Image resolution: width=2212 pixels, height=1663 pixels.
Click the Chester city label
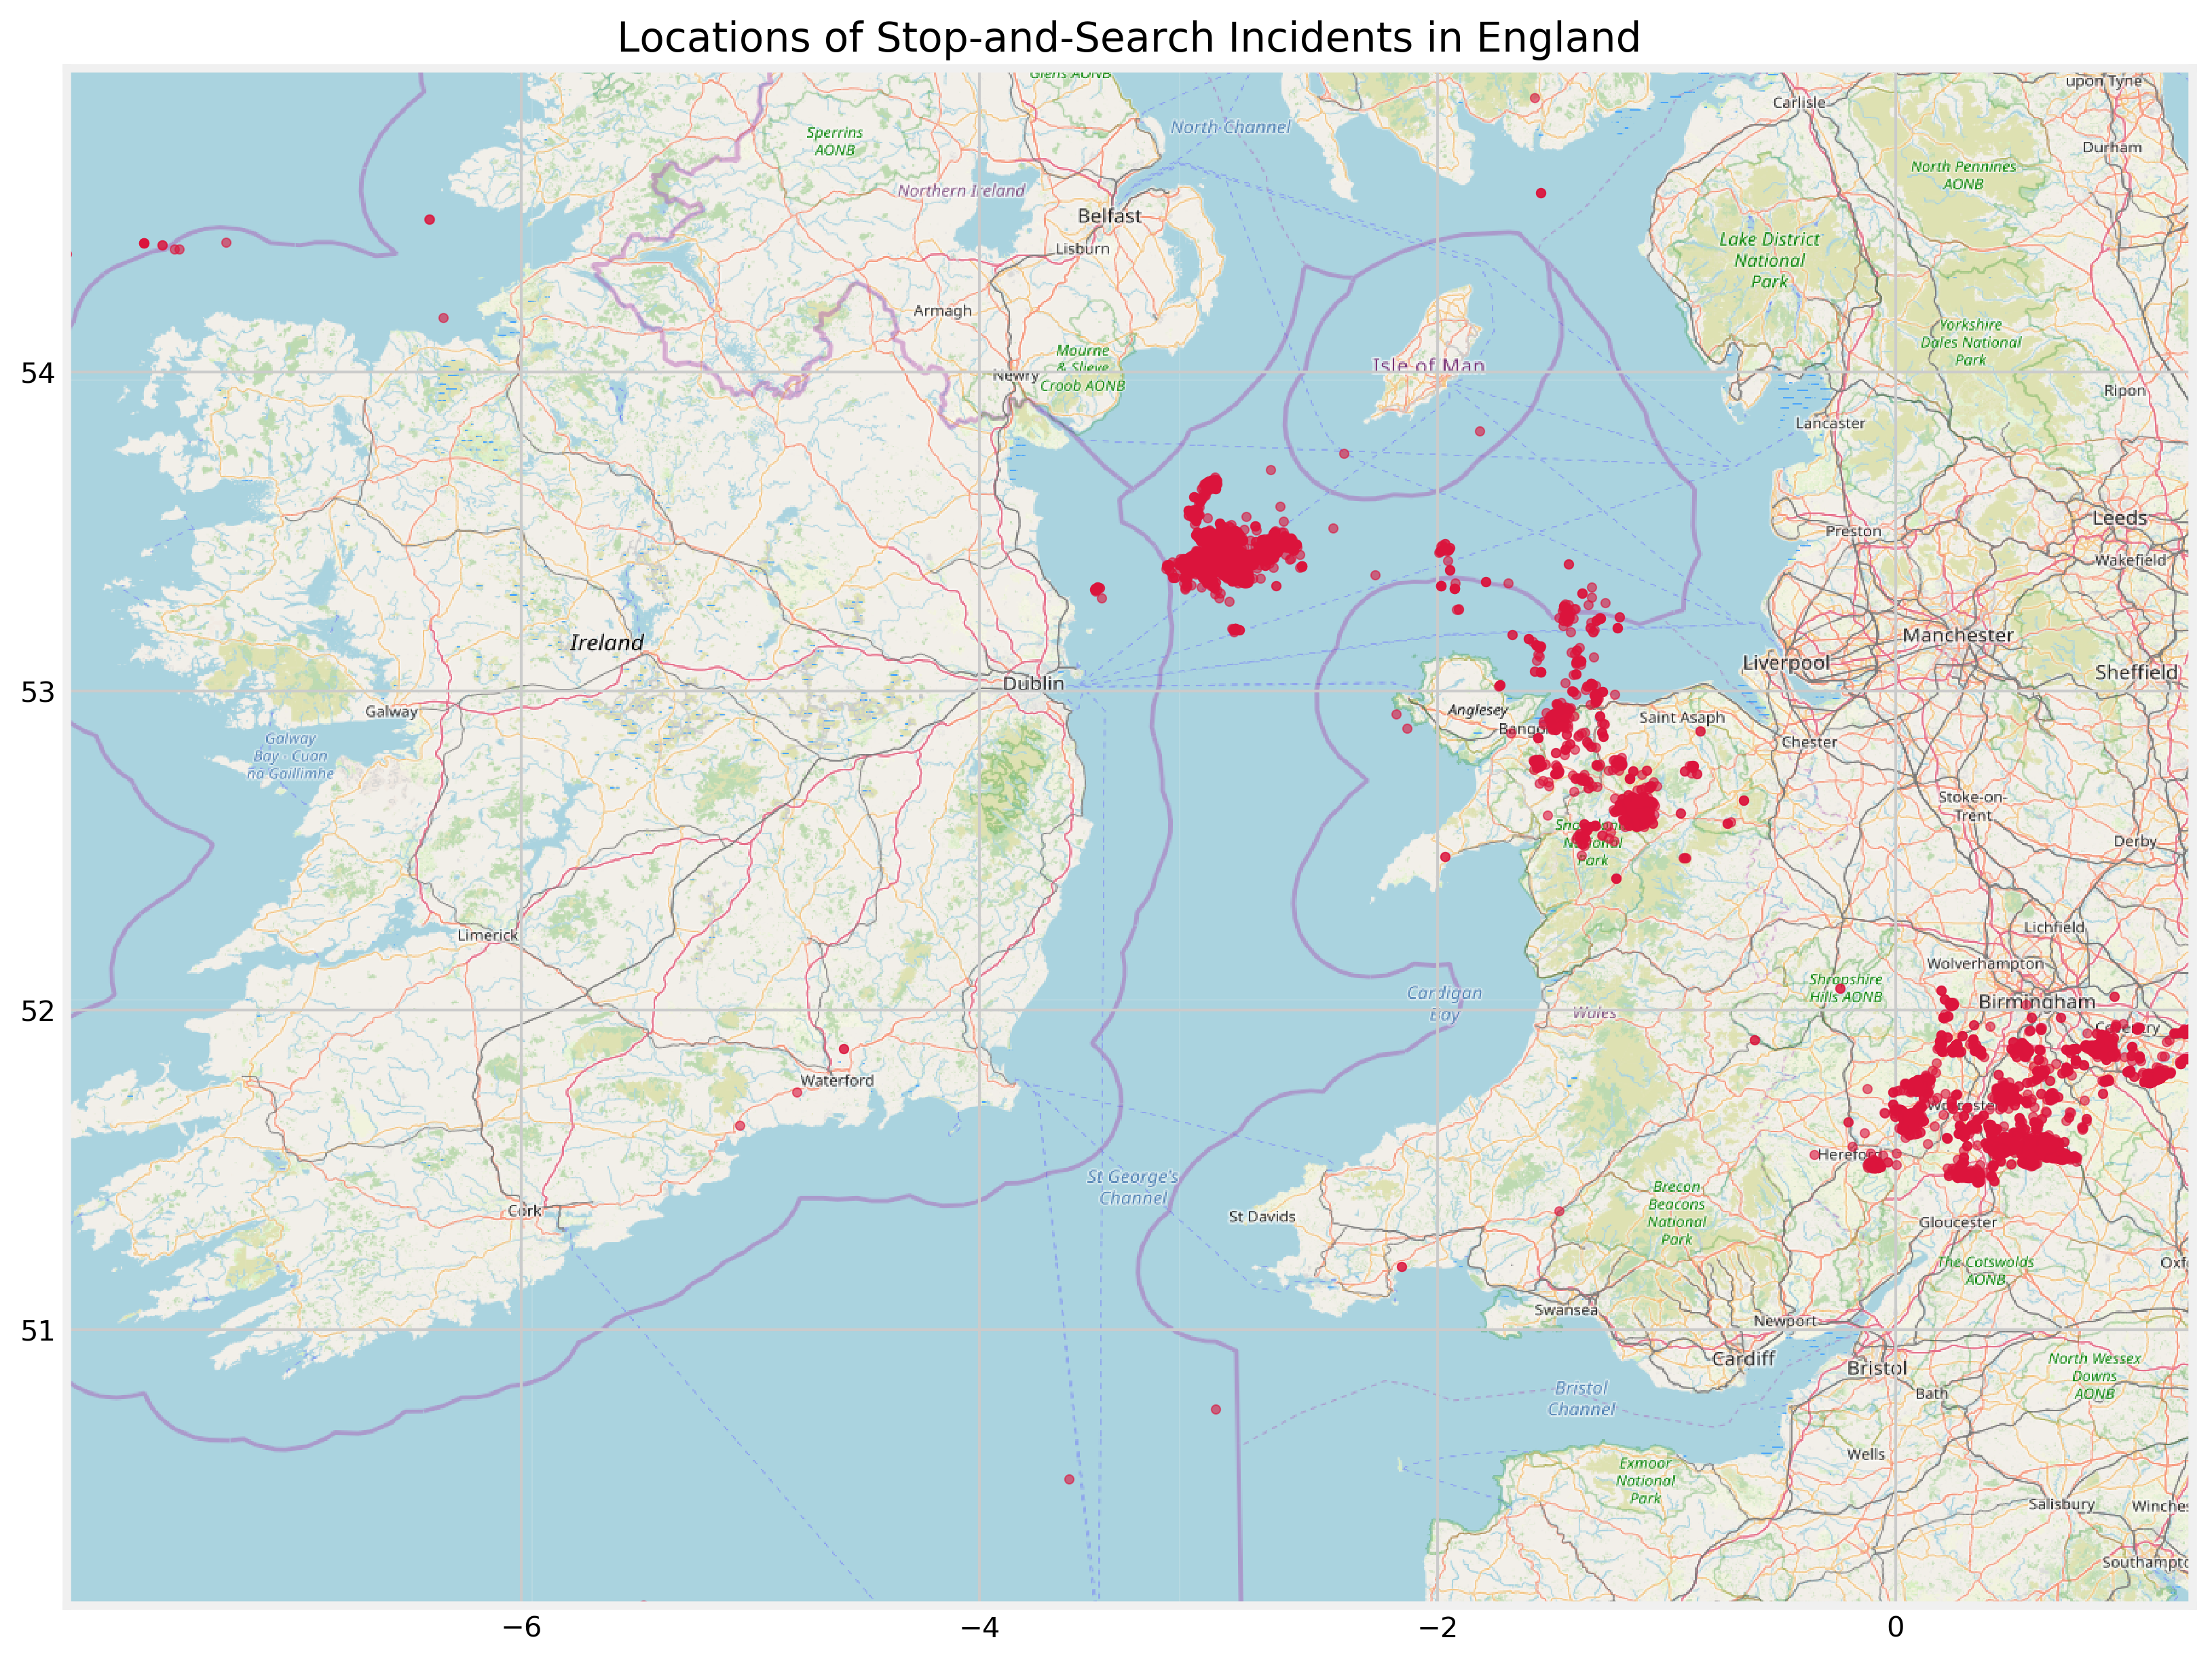point(1809,742)
